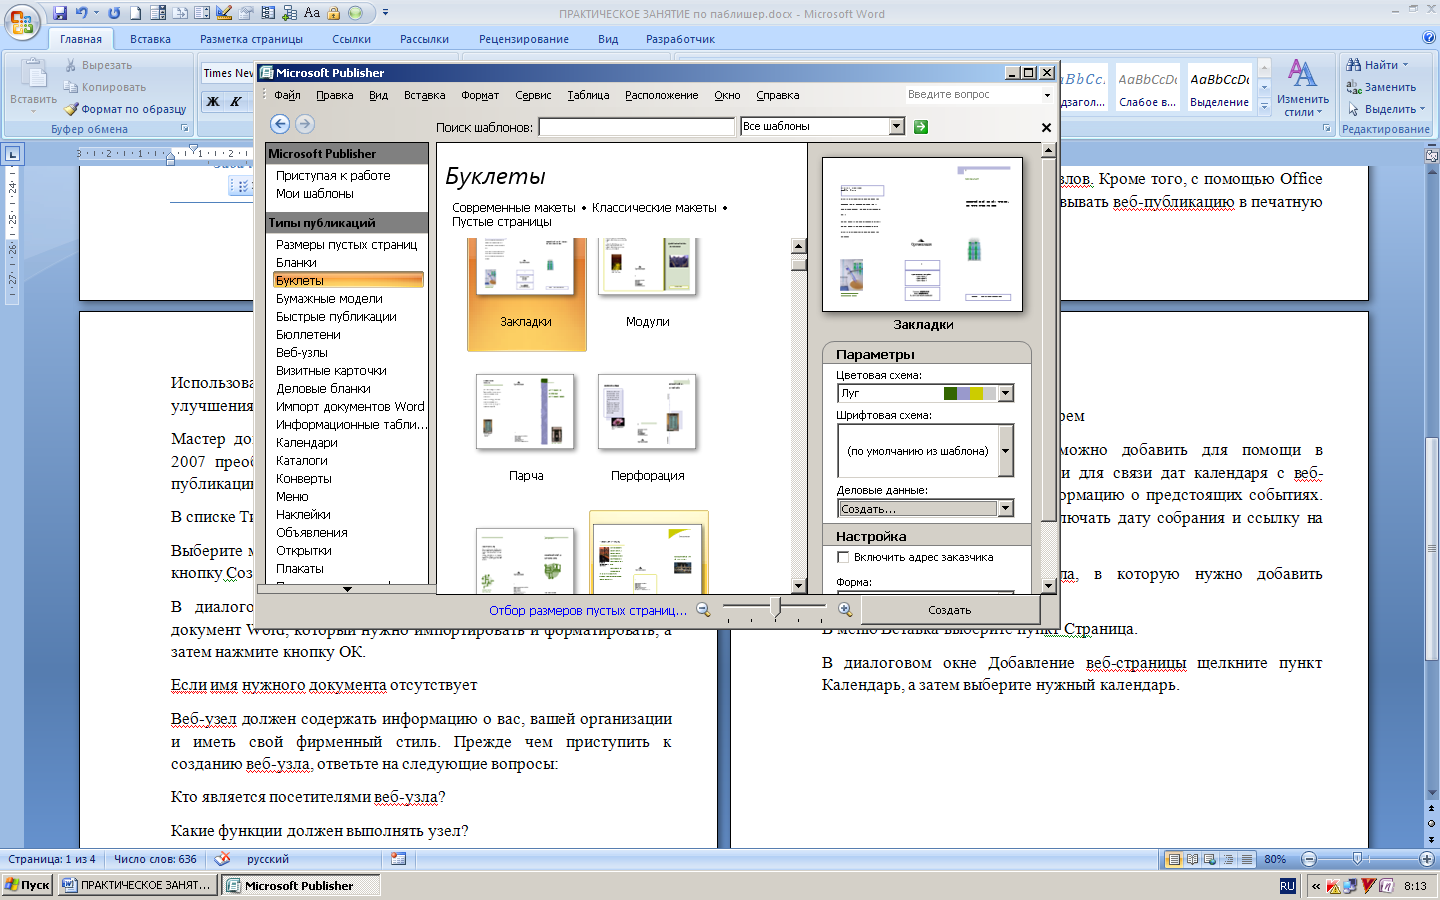Click the RU language indicator in taskbar

click(1287, 886)
